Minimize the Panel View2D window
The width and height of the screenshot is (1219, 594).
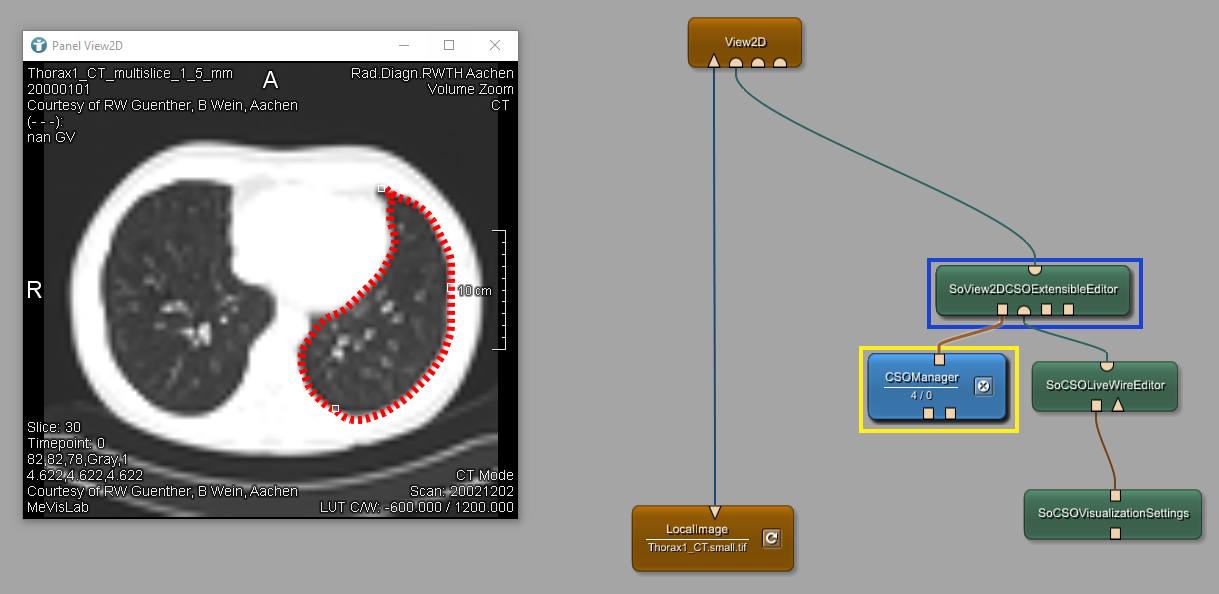tap(404, 45)
